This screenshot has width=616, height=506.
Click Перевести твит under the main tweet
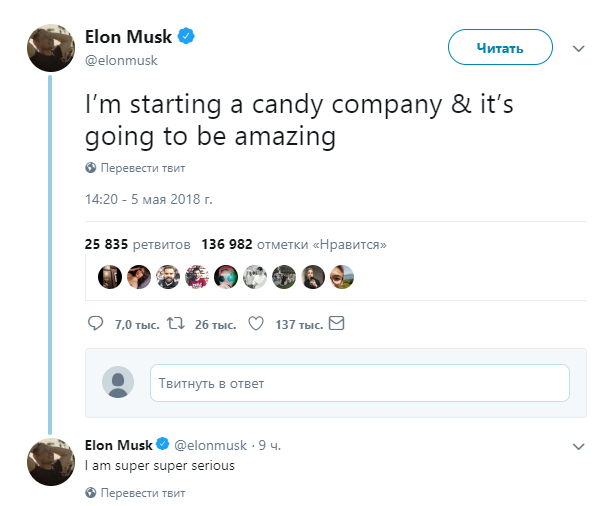tap(142, 168)
